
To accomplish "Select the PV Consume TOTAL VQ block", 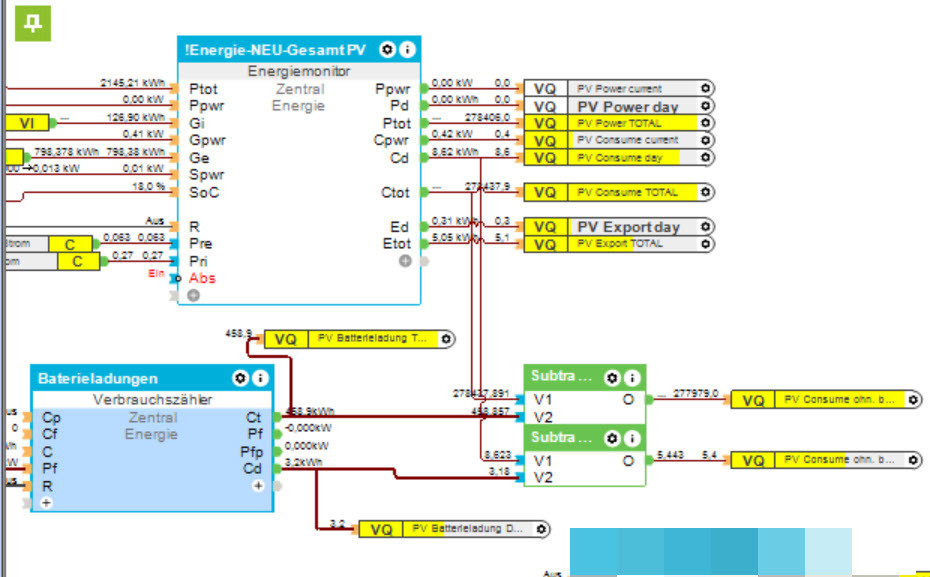I will tap(619, 192).
